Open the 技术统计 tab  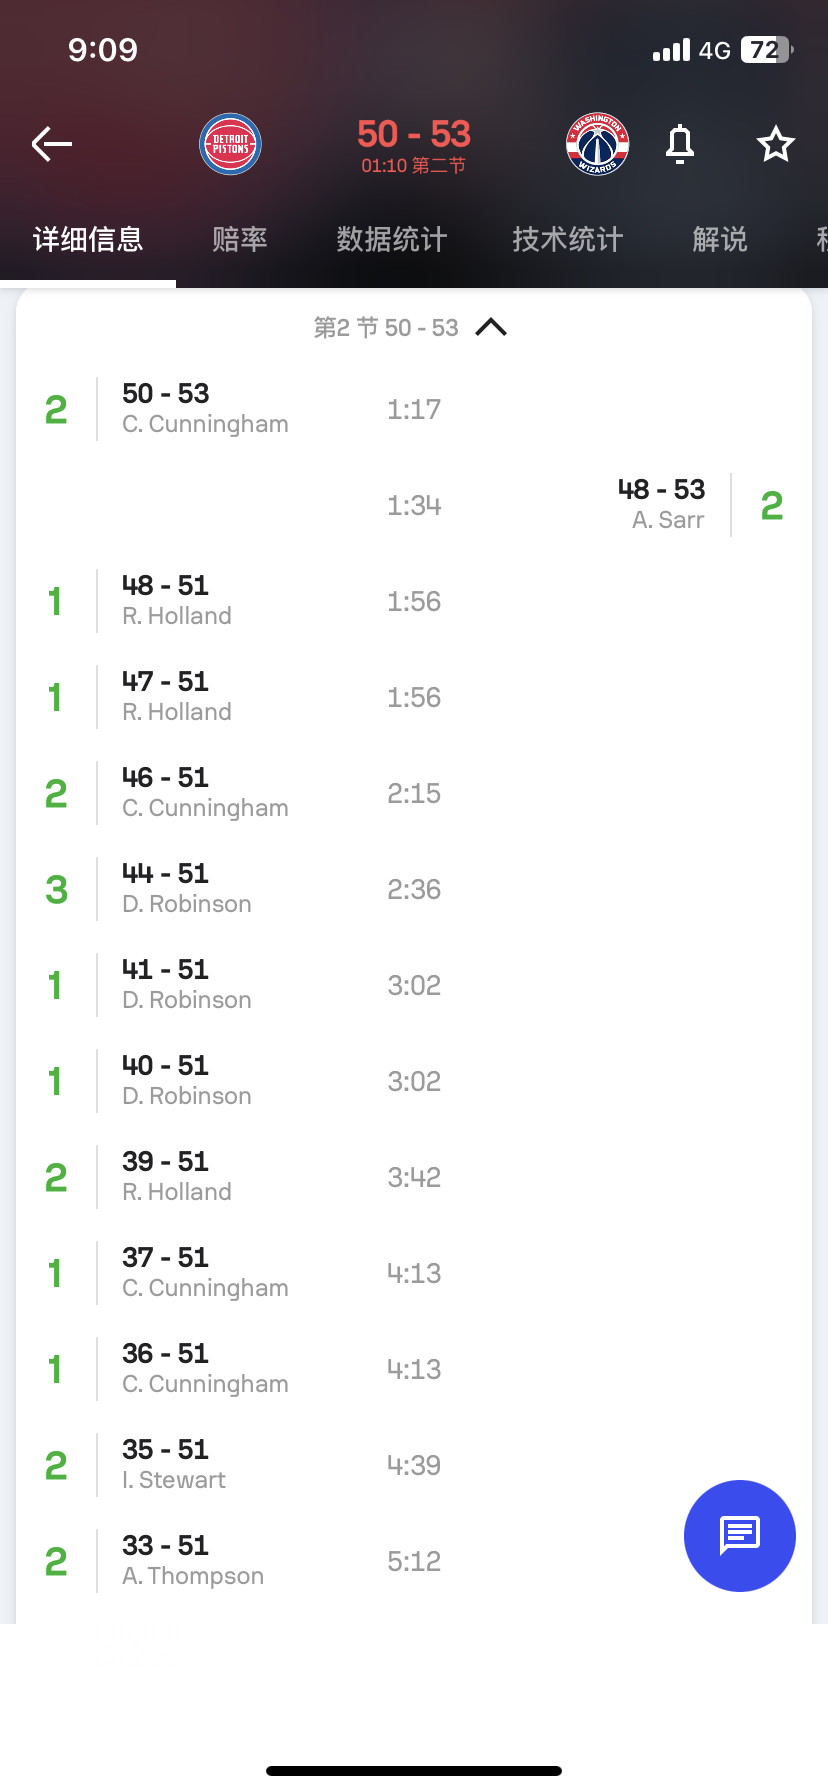pos(567,240)
